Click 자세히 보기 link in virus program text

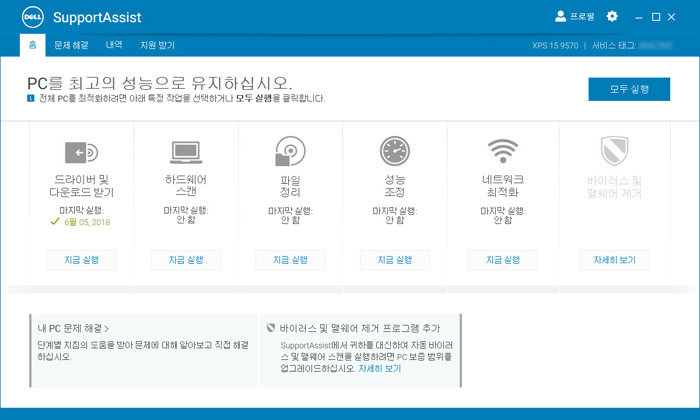[380, 369]
